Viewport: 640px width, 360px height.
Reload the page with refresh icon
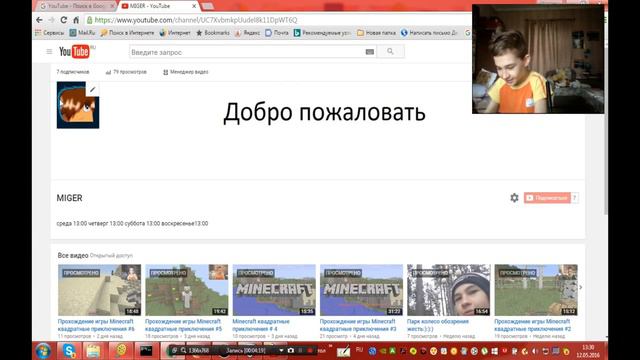coord(64,20)
